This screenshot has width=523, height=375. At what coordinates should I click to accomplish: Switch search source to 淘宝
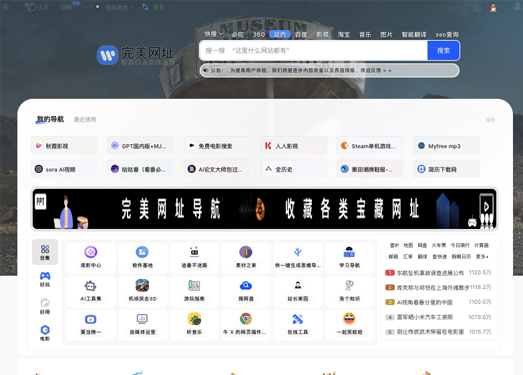tap(344, 34)
